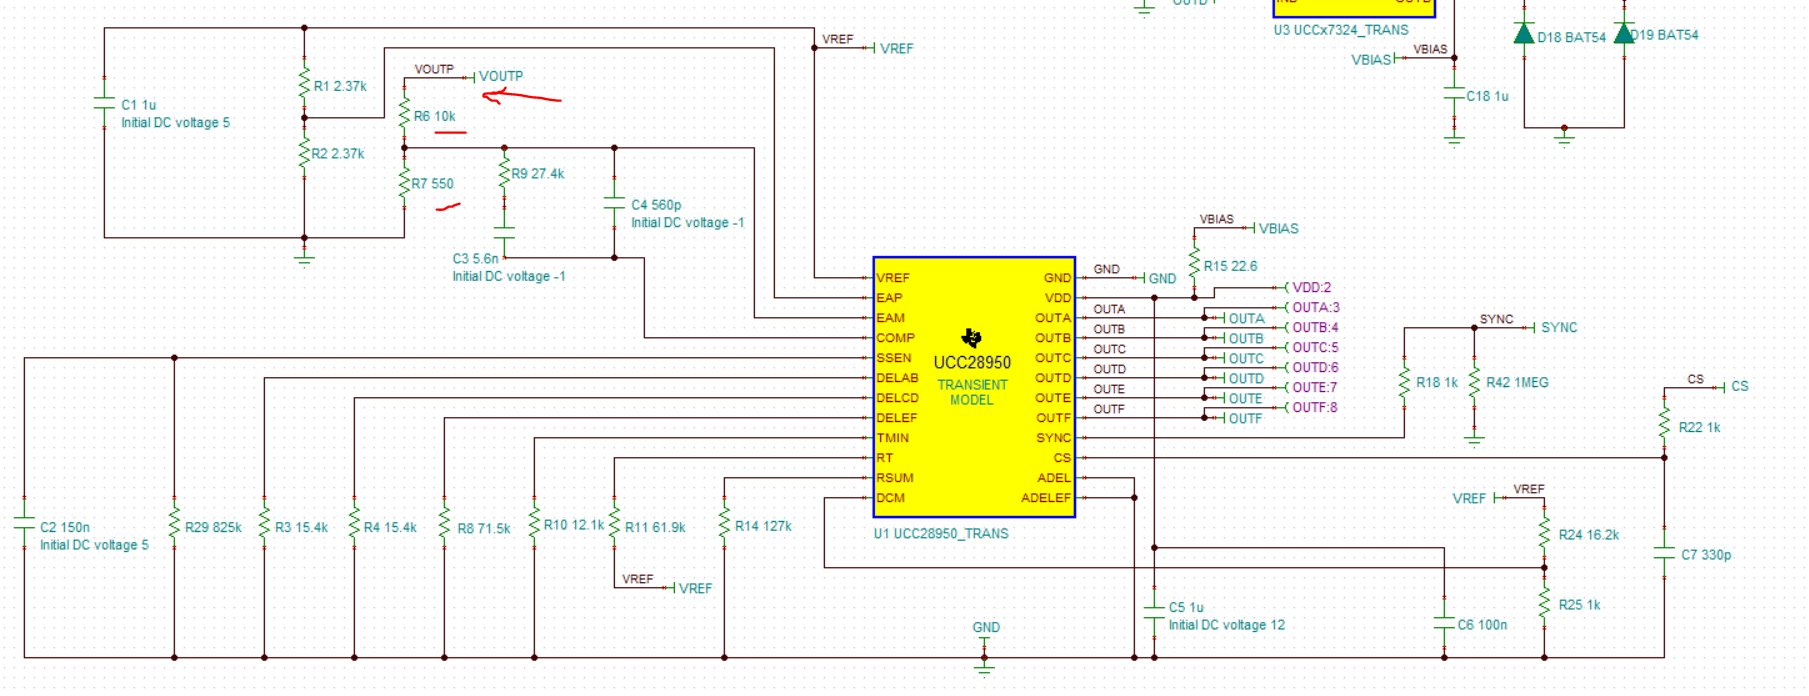Select the VBIAS net label above R15

point(1278,228)
